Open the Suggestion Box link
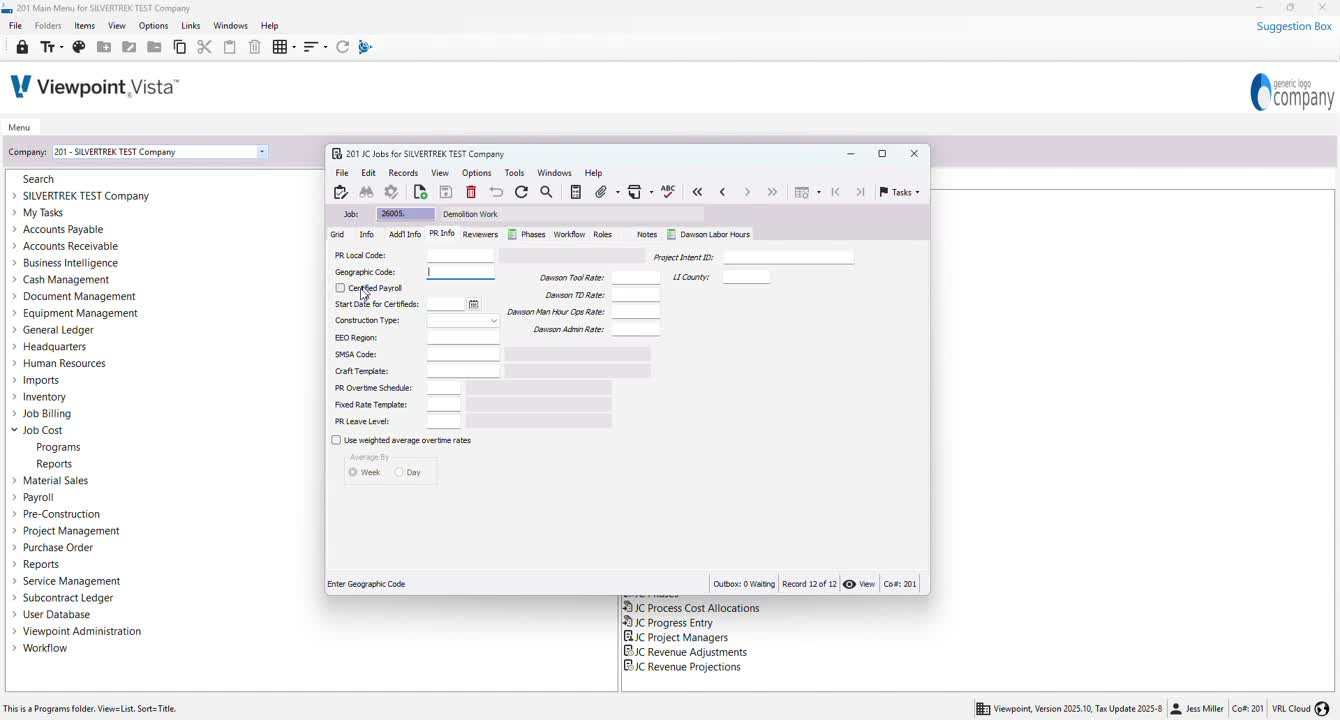The height and width of the screenshot is (720, 1340). point(1294,26)
